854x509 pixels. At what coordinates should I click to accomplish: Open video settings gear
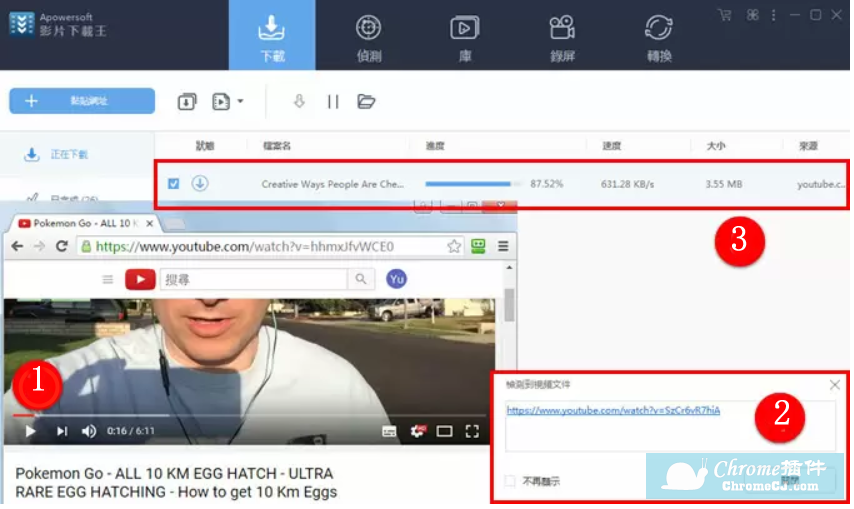point(418,432)
